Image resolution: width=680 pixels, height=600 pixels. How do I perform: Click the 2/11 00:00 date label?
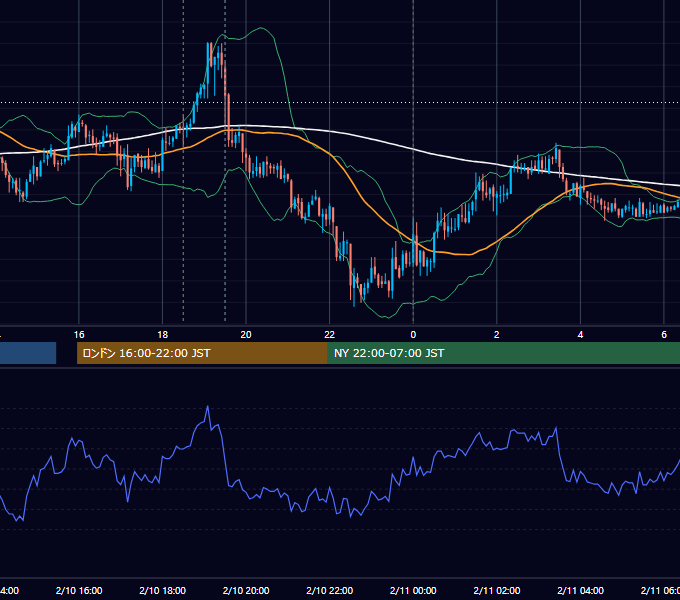click(x=413, y=590)
